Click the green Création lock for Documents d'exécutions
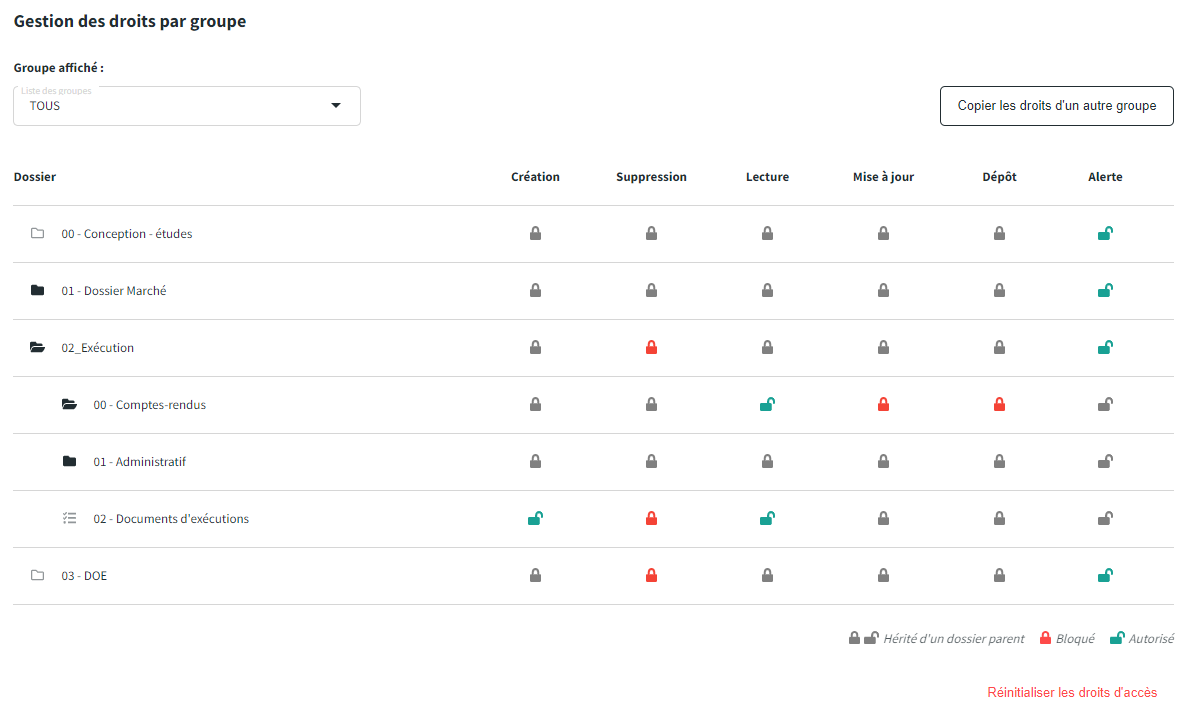 (x=535, y=519)
